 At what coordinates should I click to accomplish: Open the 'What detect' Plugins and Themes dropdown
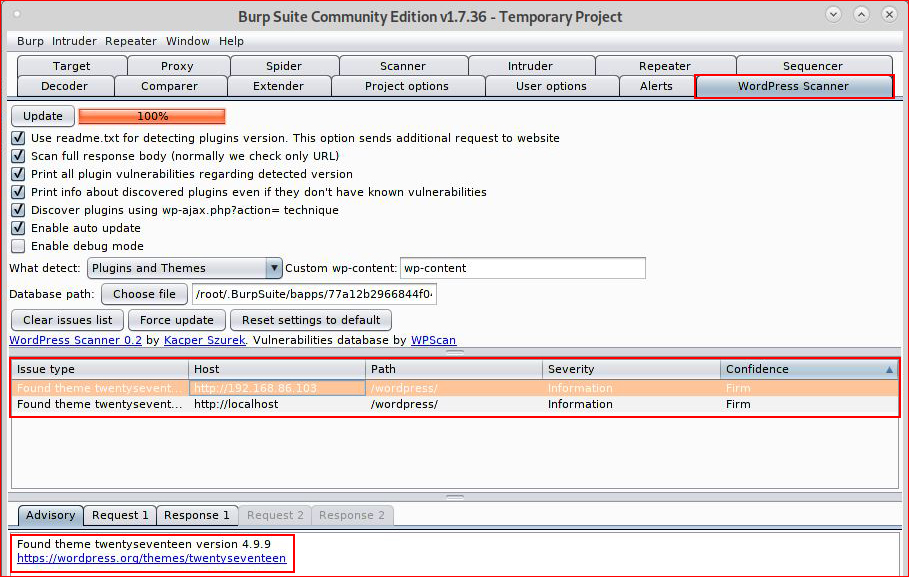(184, 268)
